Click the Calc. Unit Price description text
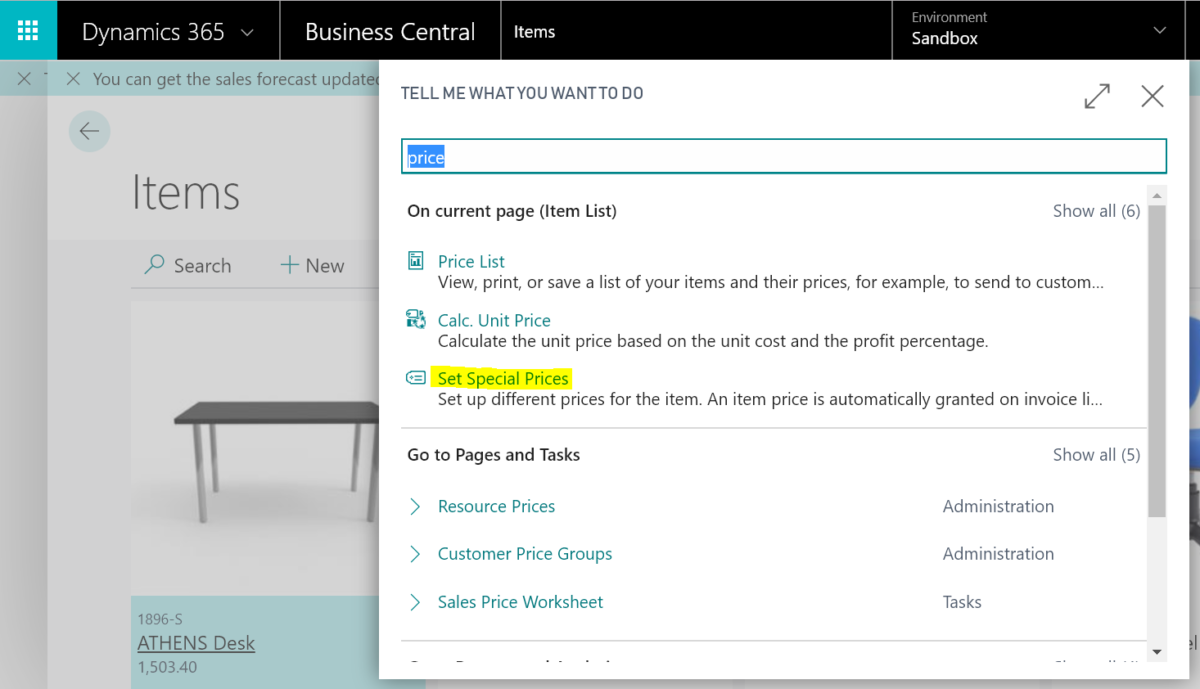 point(713,341)
